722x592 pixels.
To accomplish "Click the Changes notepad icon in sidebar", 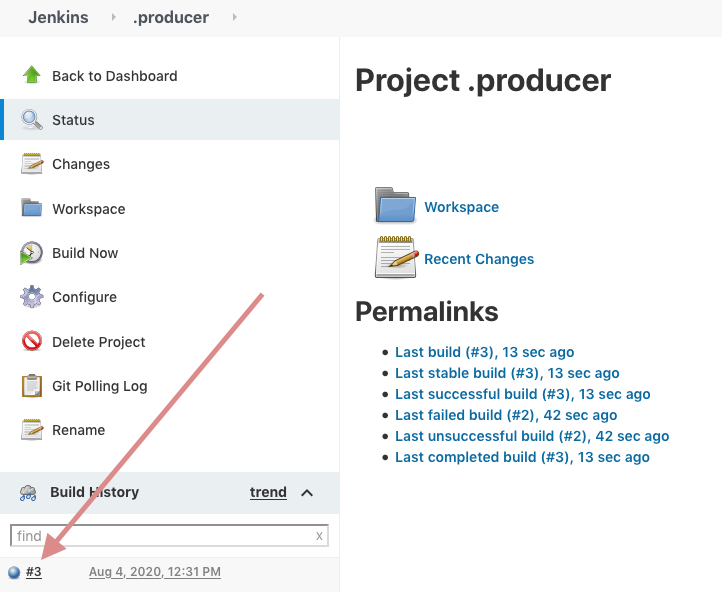I will [x=32, y=163].
